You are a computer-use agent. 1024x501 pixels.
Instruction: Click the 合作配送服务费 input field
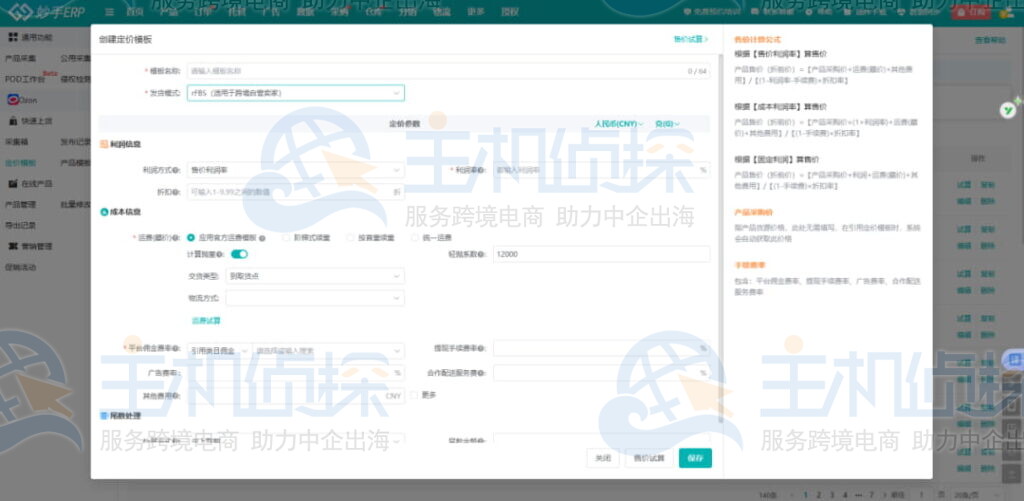[601, 373]
